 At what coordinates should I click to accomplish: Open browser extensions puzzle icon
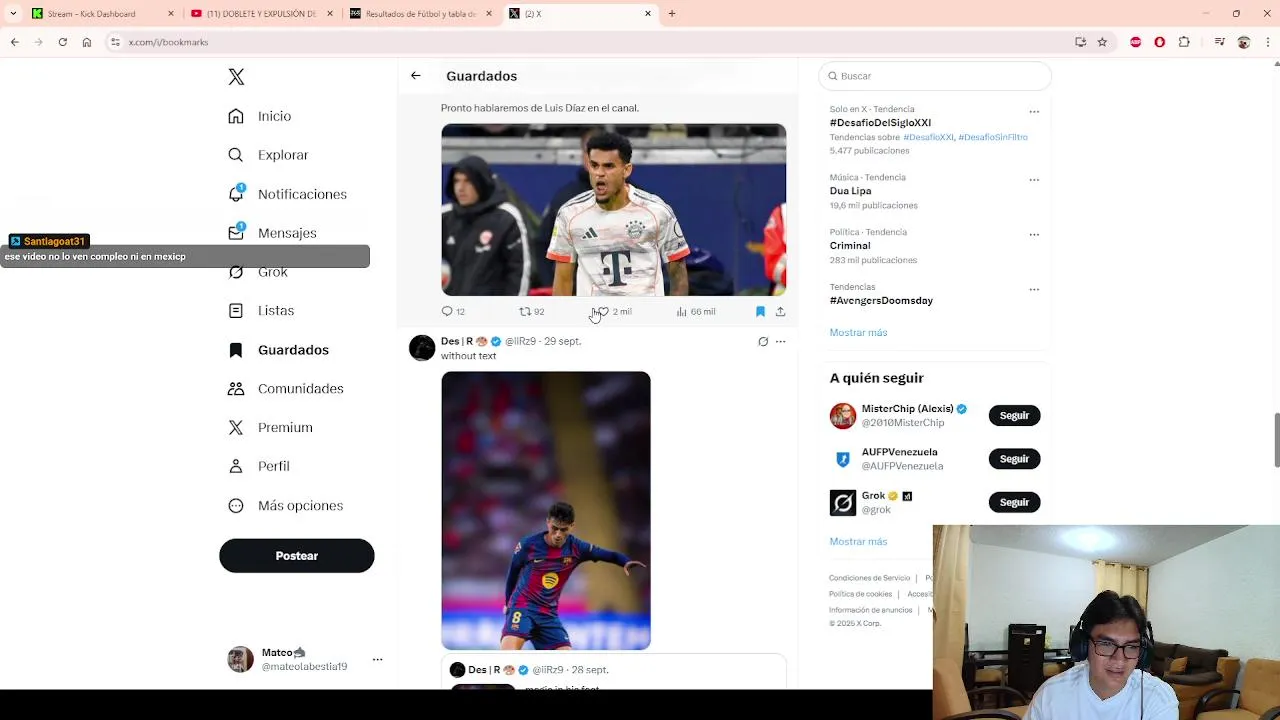point(1184,42)
